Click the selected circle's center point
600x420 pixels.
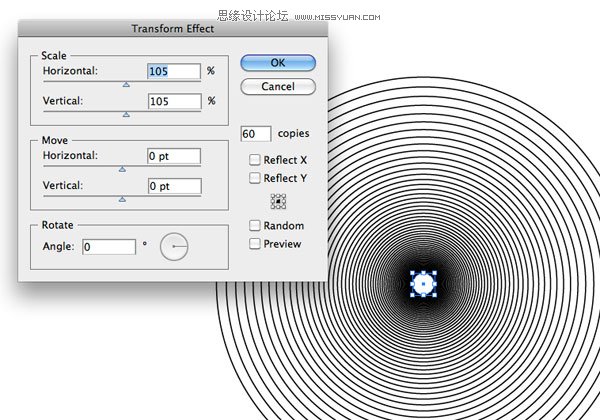pyautogui.click(x=424, y=284)
